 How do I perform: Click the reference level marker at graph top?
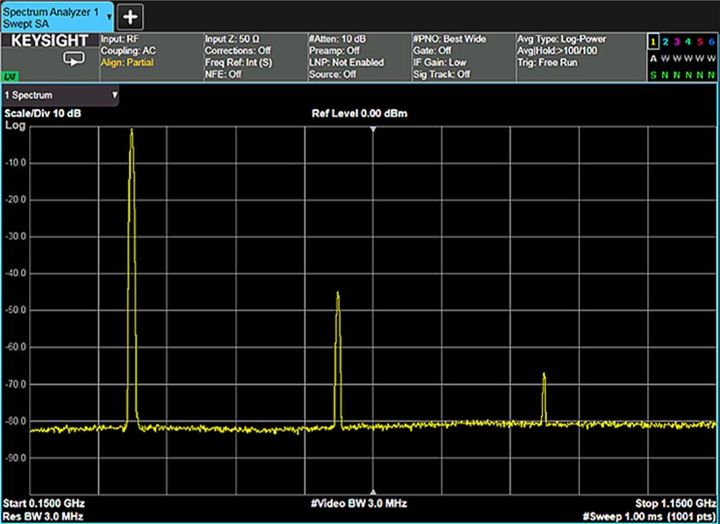(373, 129)
